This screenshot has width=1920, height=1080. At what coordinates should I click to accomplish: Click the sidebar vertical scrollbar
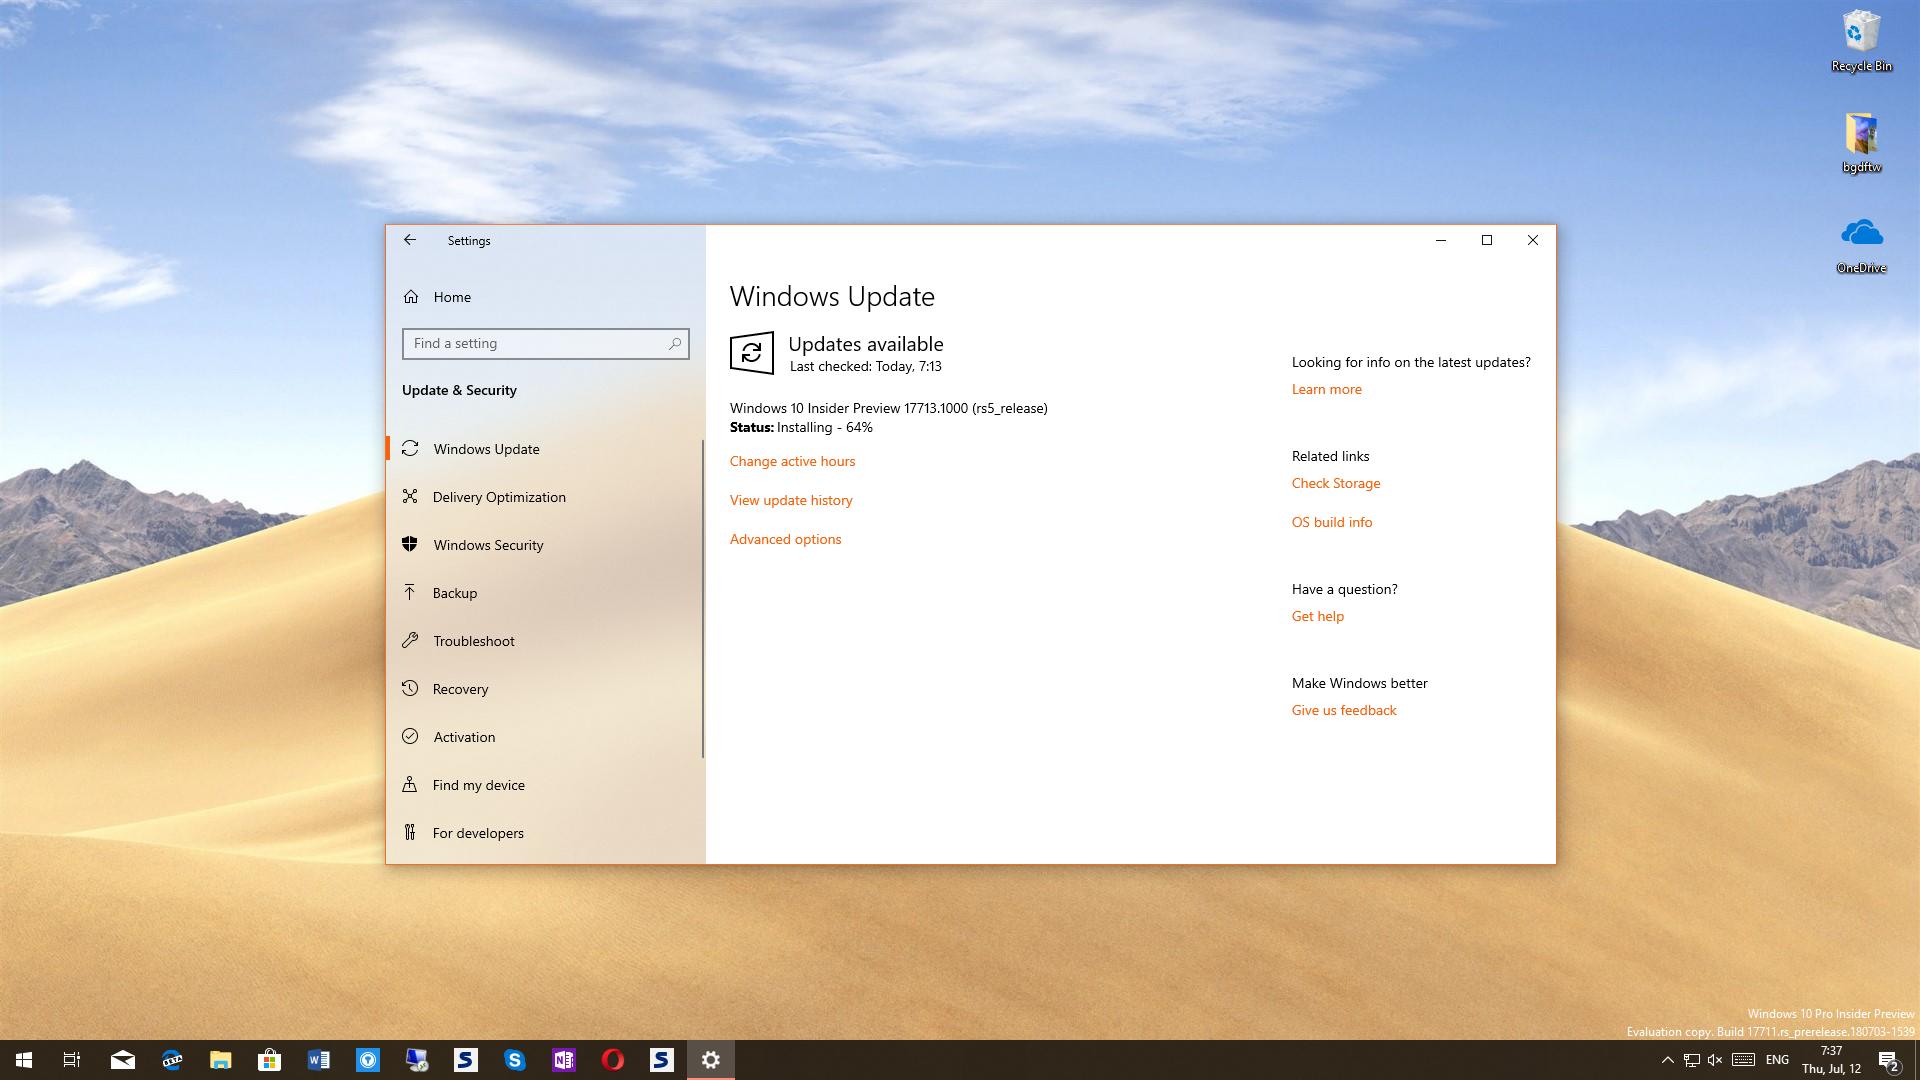703,598
